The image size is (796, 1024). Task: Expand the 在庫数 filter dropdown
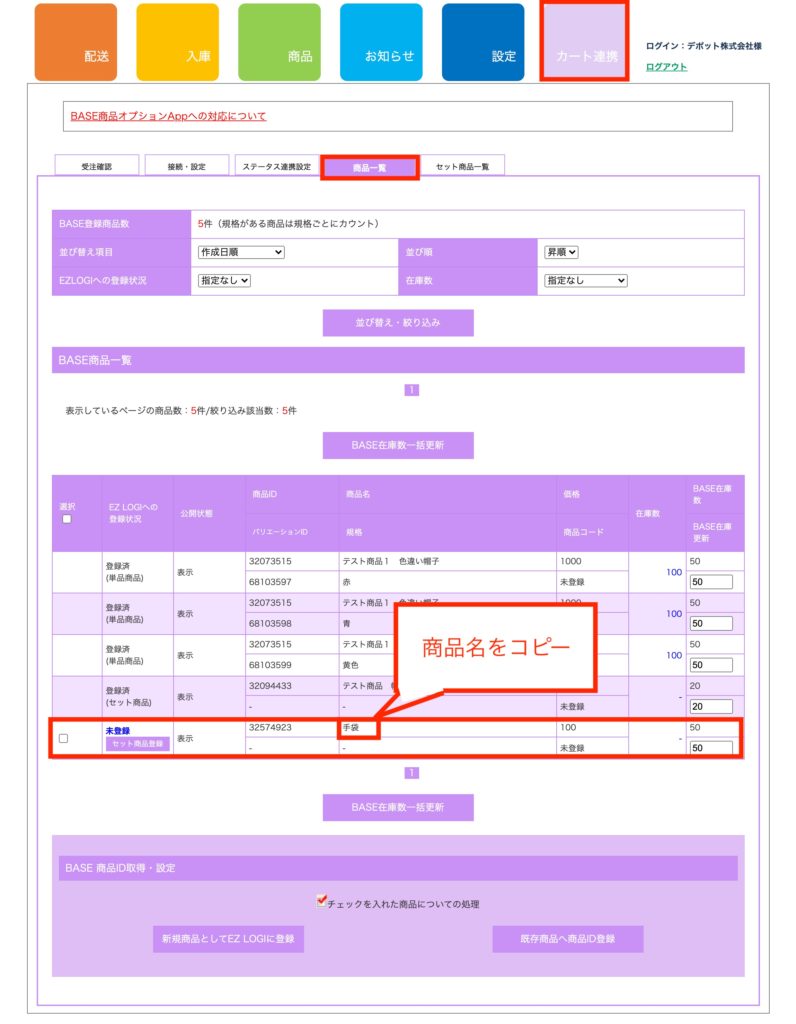585,281
